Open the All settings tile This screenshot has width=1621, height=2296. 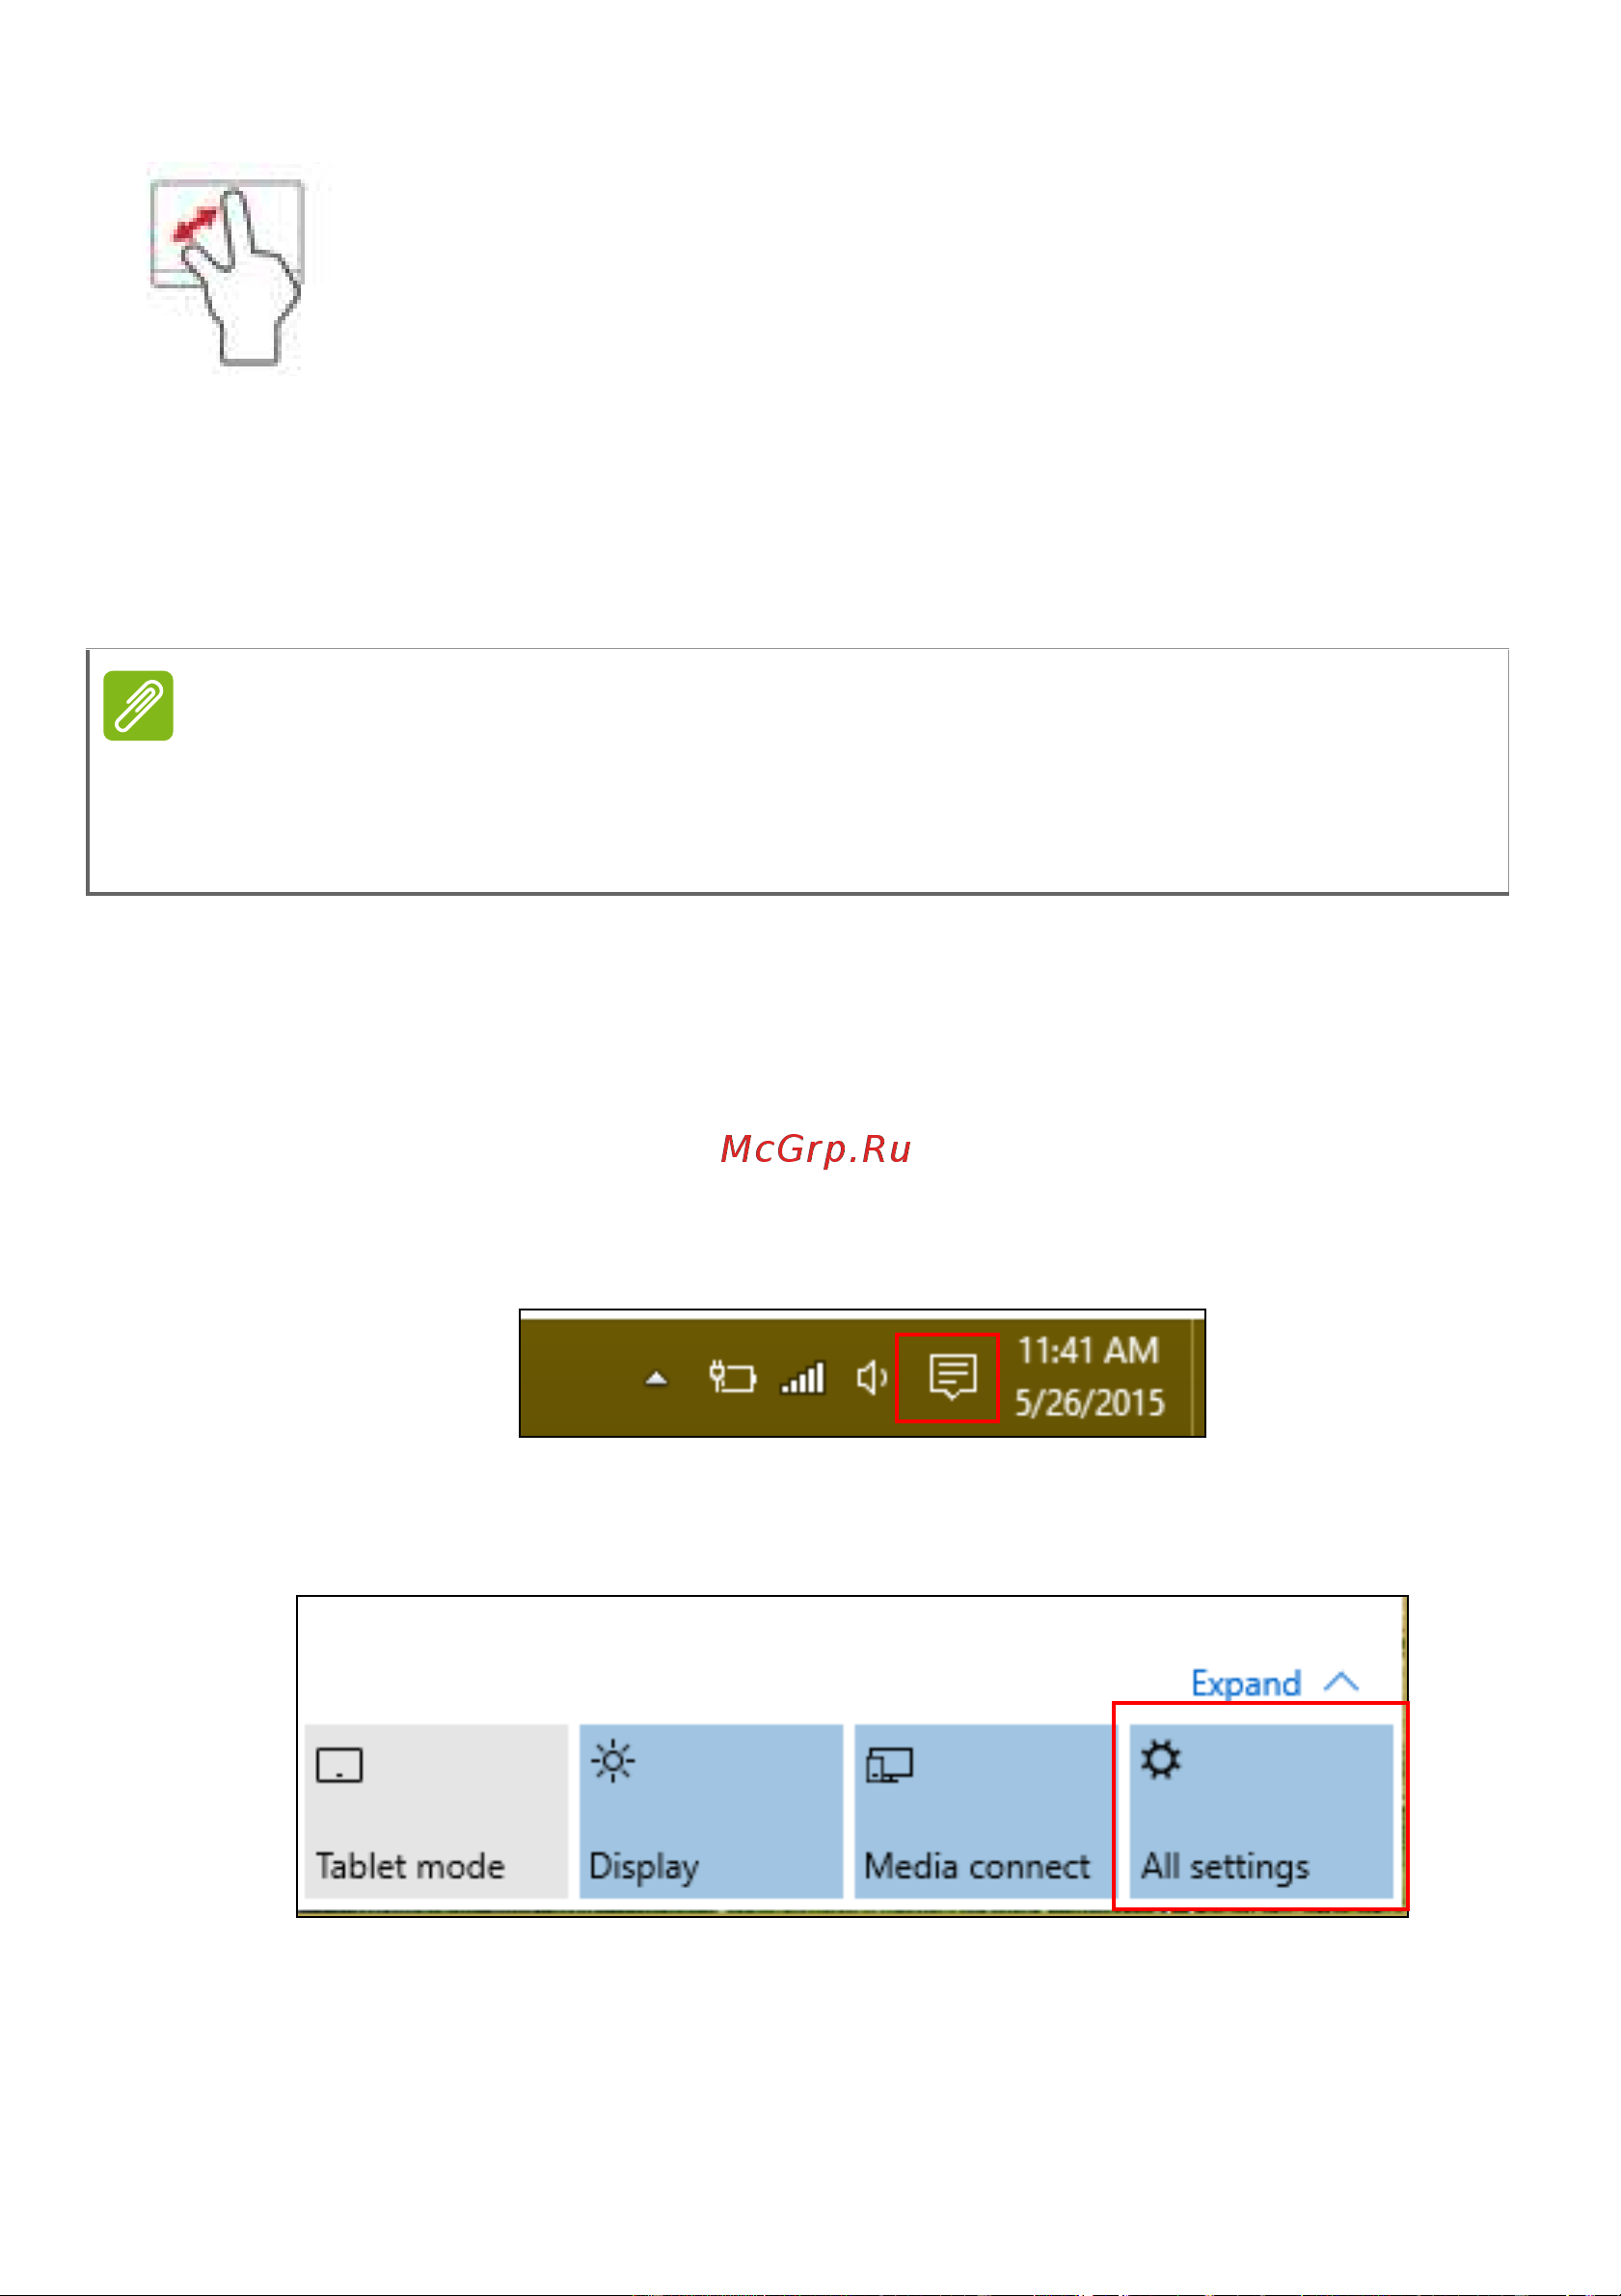pyautogui.click(x=1261, y=1811)
